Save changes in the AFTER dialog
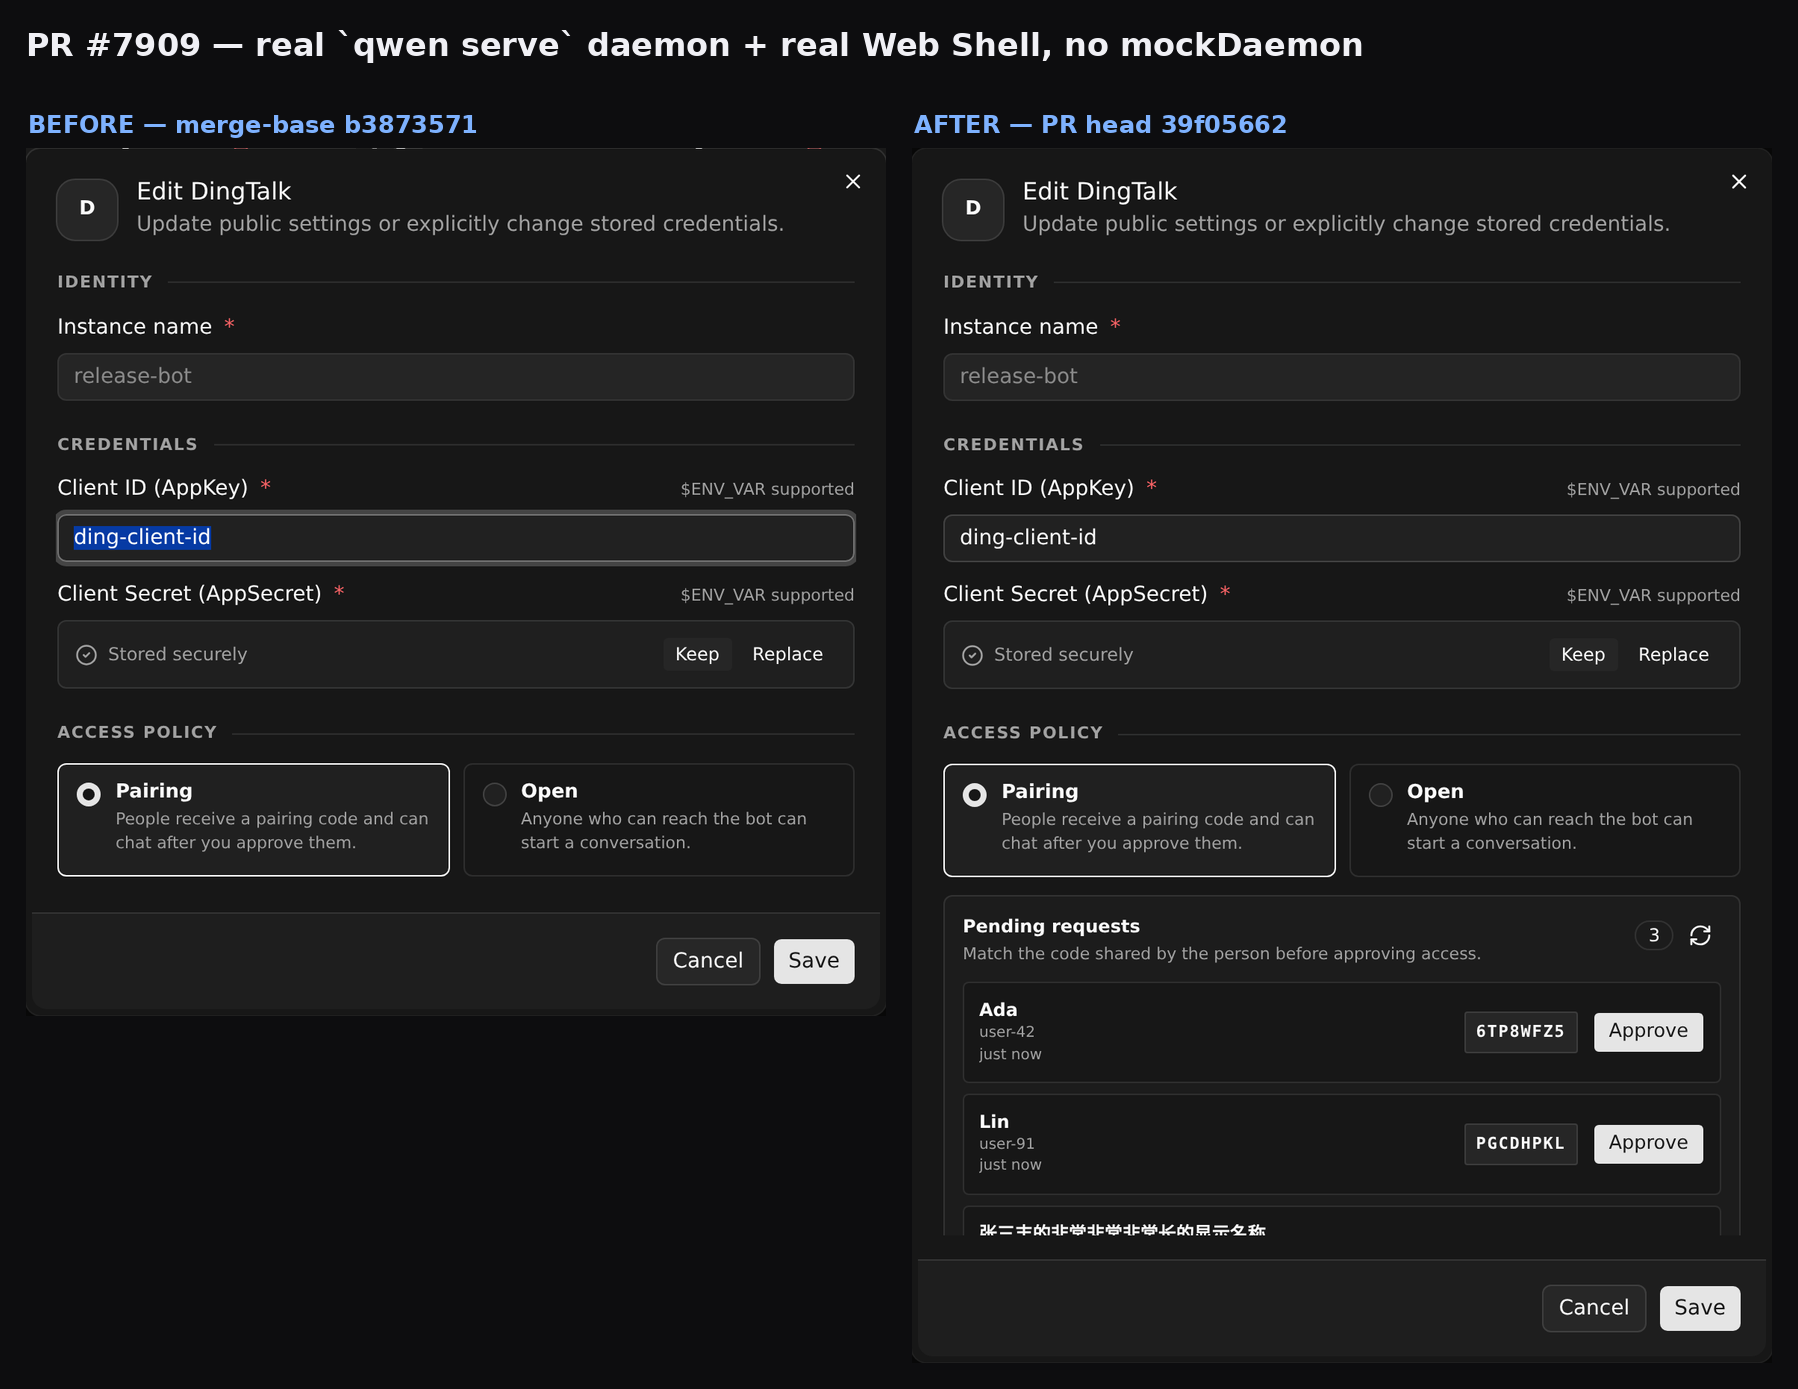This screenshot has height=1389, width=1798. 1699,1308
